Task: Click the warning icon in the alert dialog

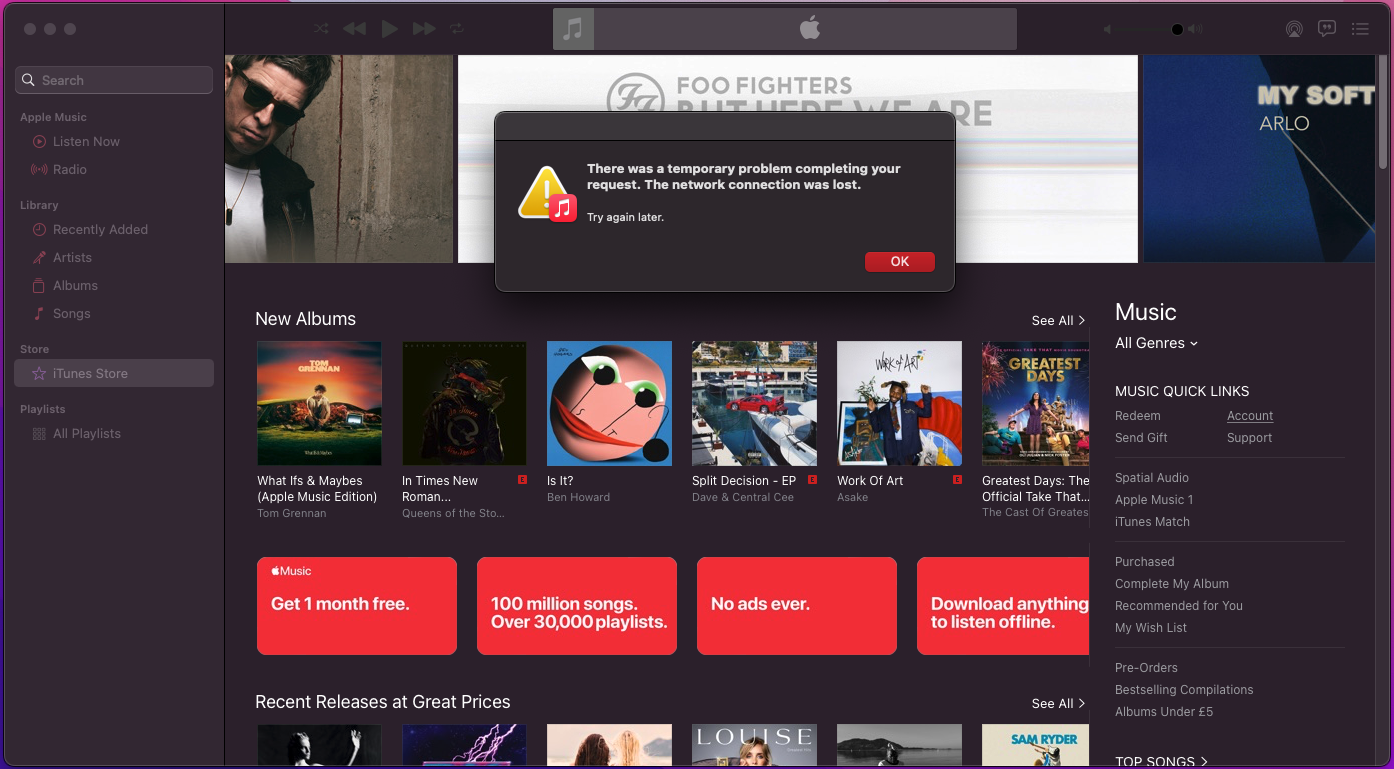Action: [546, 193]
